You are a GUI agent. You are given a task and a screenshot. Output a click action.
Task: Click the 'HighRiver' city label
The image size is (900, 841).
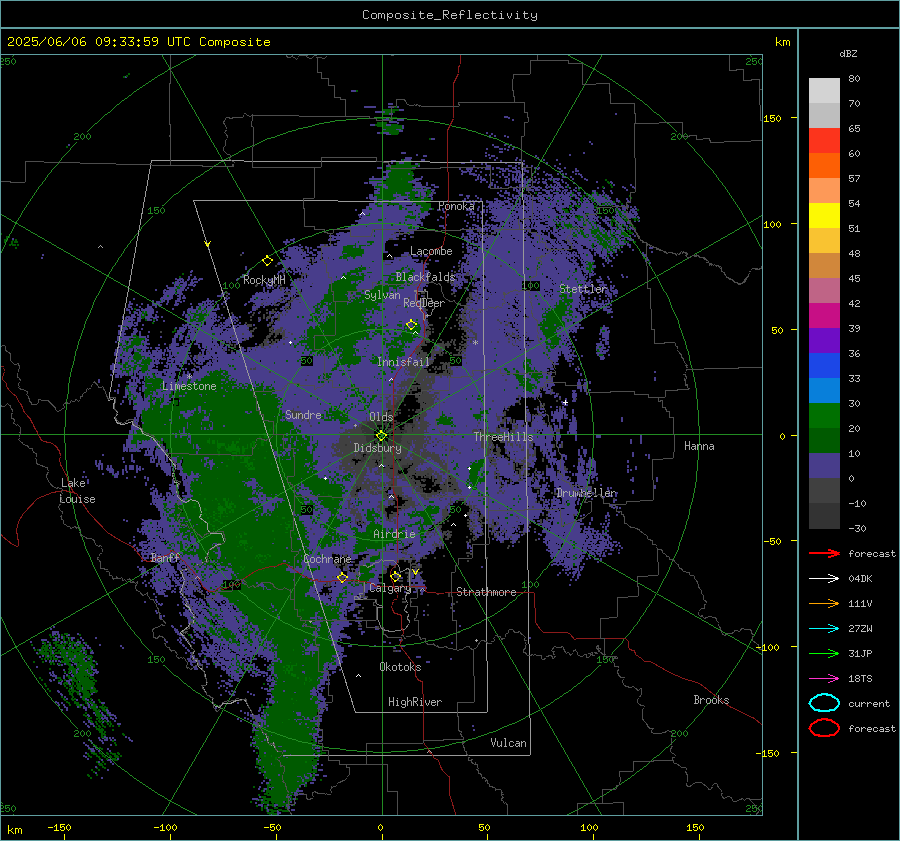tap(415, 702)
